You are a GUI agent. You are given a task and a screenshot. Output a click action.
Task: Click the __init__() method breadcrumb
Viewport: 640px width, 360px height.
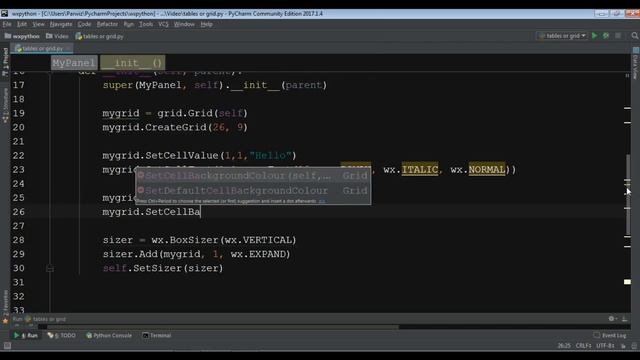tap(133, 63)
